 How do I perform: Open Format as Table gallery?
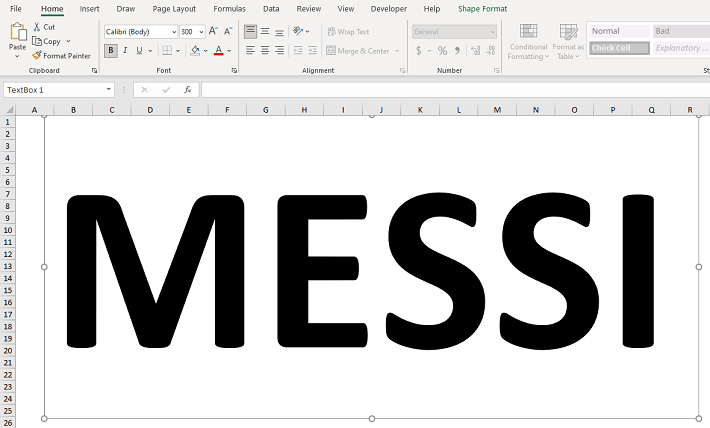tap(568, 42)
